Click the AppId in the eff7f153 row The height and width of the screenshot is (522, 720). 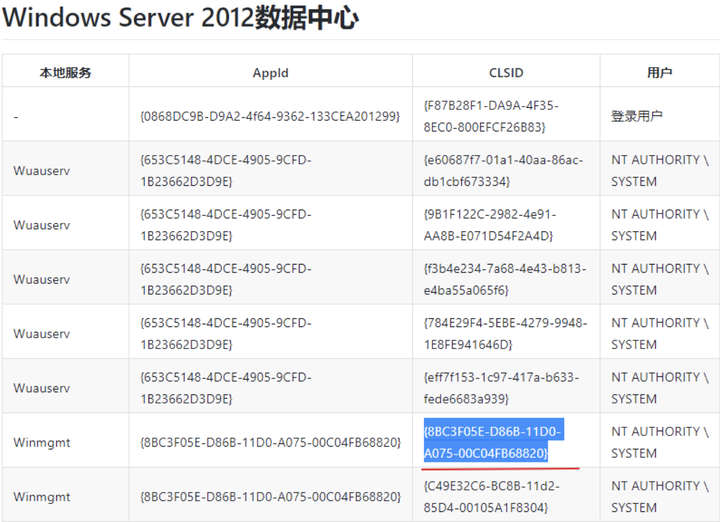[x=225, y=388]
